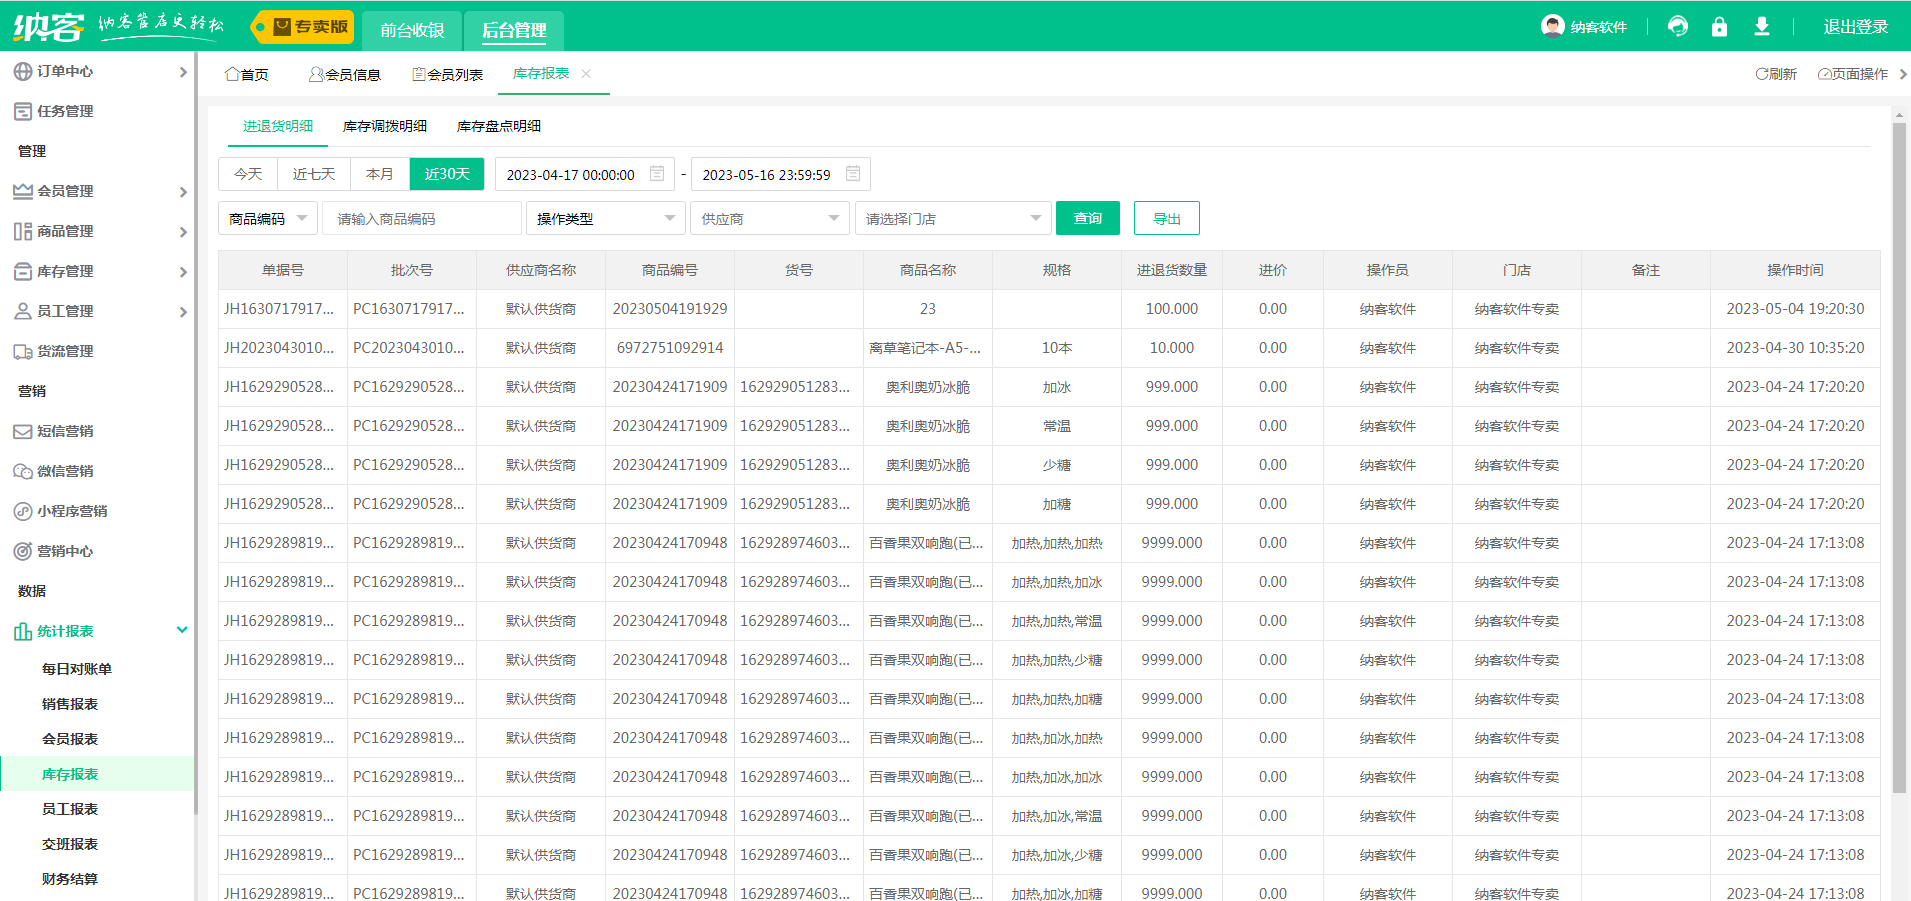The width and height of the screenshot is (1911, 901).
Task: Select the 近七天 date range option
Action: click(314, 174)
